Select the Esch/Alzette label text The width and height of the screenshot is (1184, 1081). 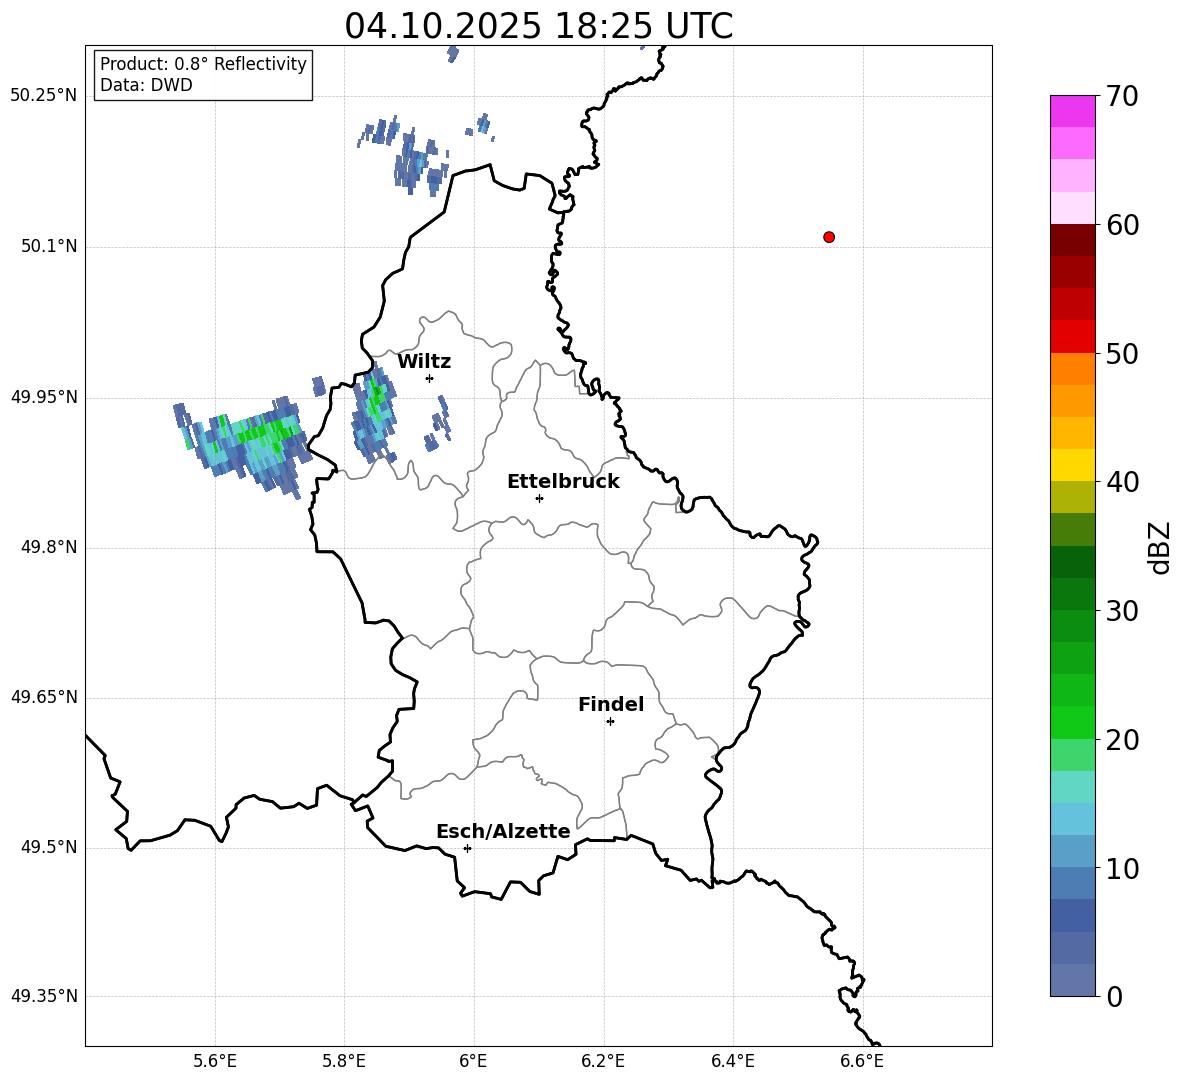[x=503, y=831]
